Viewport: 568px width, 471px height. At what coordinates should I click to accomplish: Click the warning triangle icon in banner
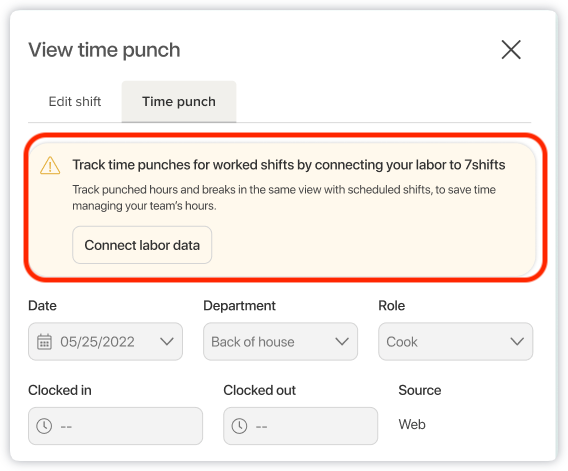pos(50,166)
